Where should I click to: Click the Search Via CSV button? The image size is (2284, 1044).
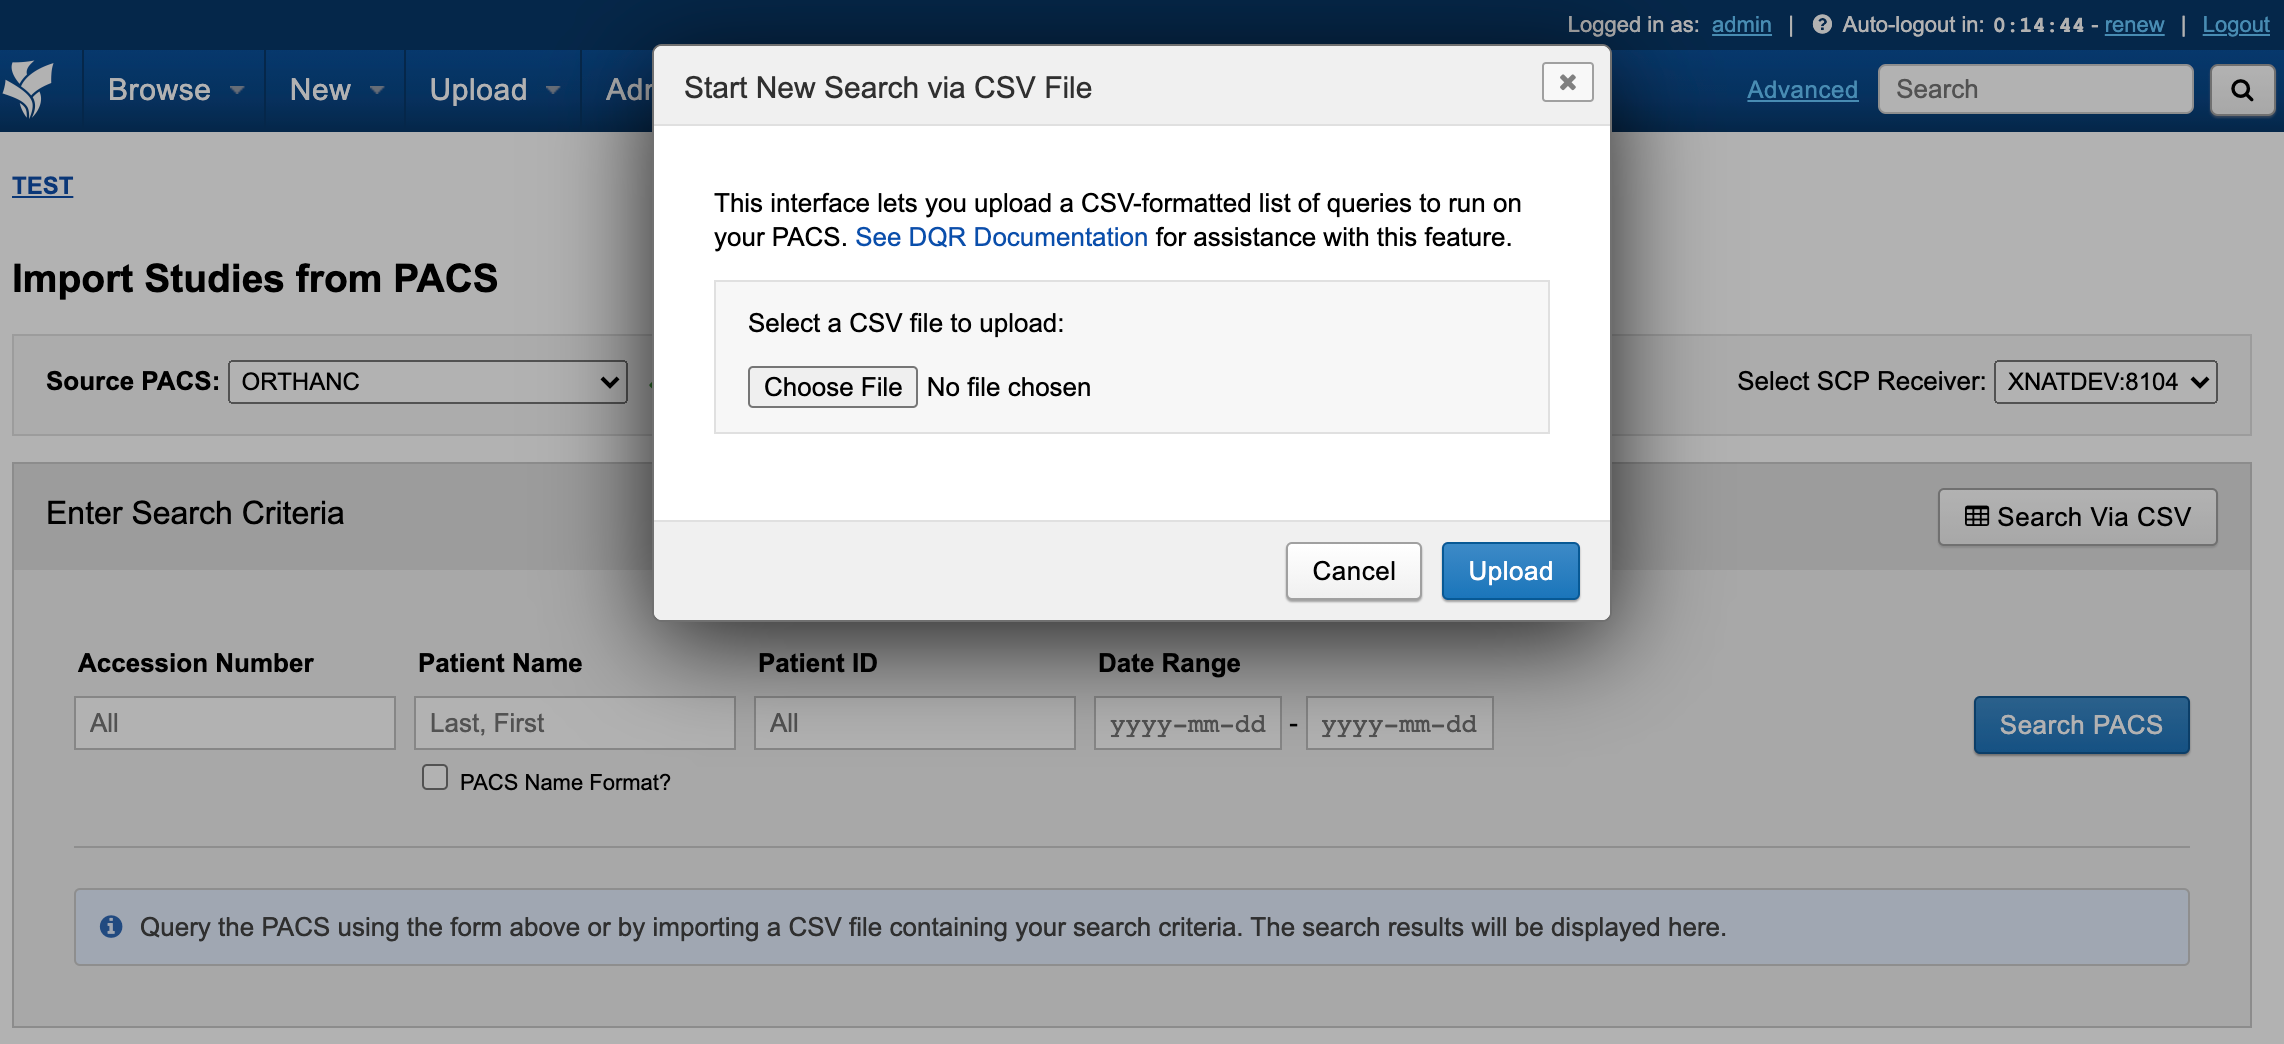[x=2077, y=517]
